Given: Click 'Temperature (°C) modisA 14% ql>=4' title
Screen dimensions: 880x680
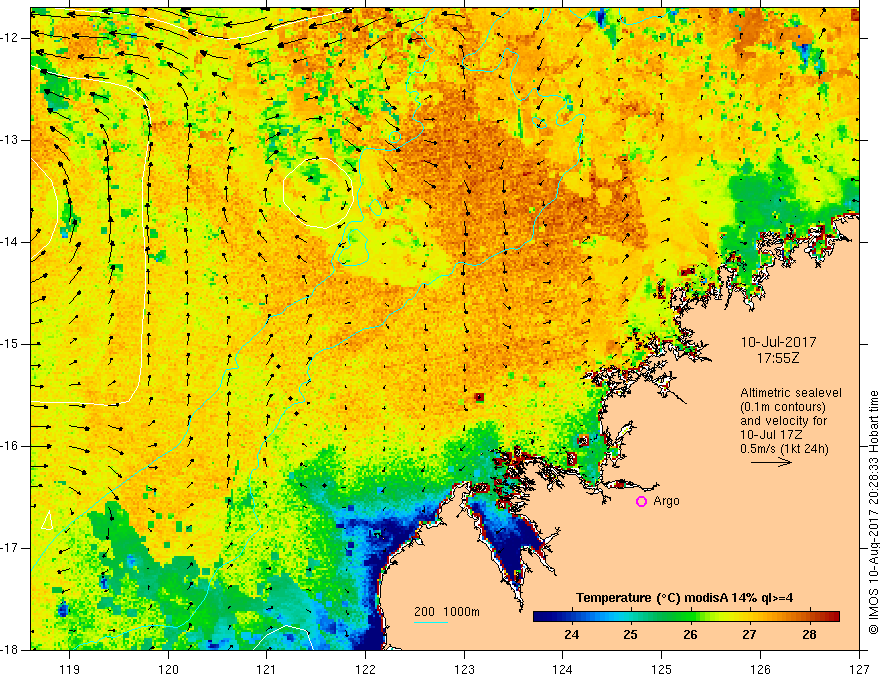Looking at the screenshot, I should [x=684, y=598].
